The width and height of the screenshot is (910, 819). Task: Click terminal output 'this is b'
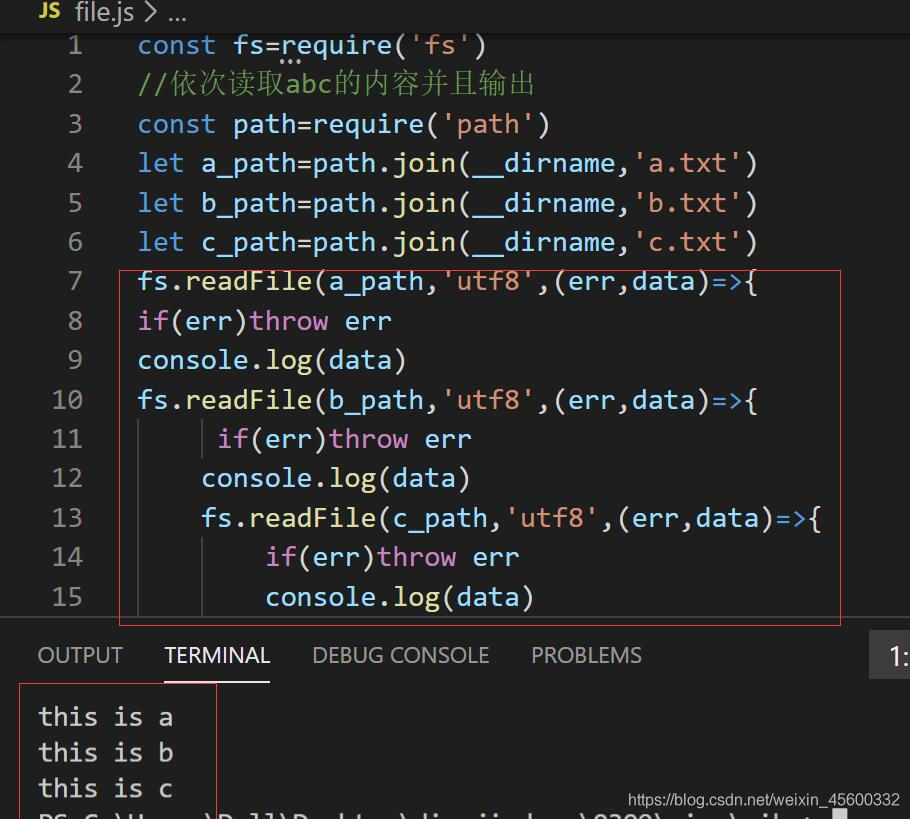click(x=106, y=753)
